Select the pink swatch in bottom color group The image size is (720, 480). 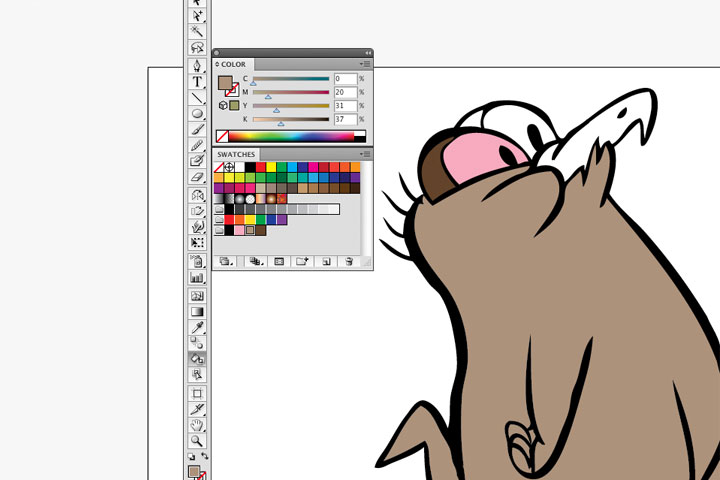tap(239, 230)
